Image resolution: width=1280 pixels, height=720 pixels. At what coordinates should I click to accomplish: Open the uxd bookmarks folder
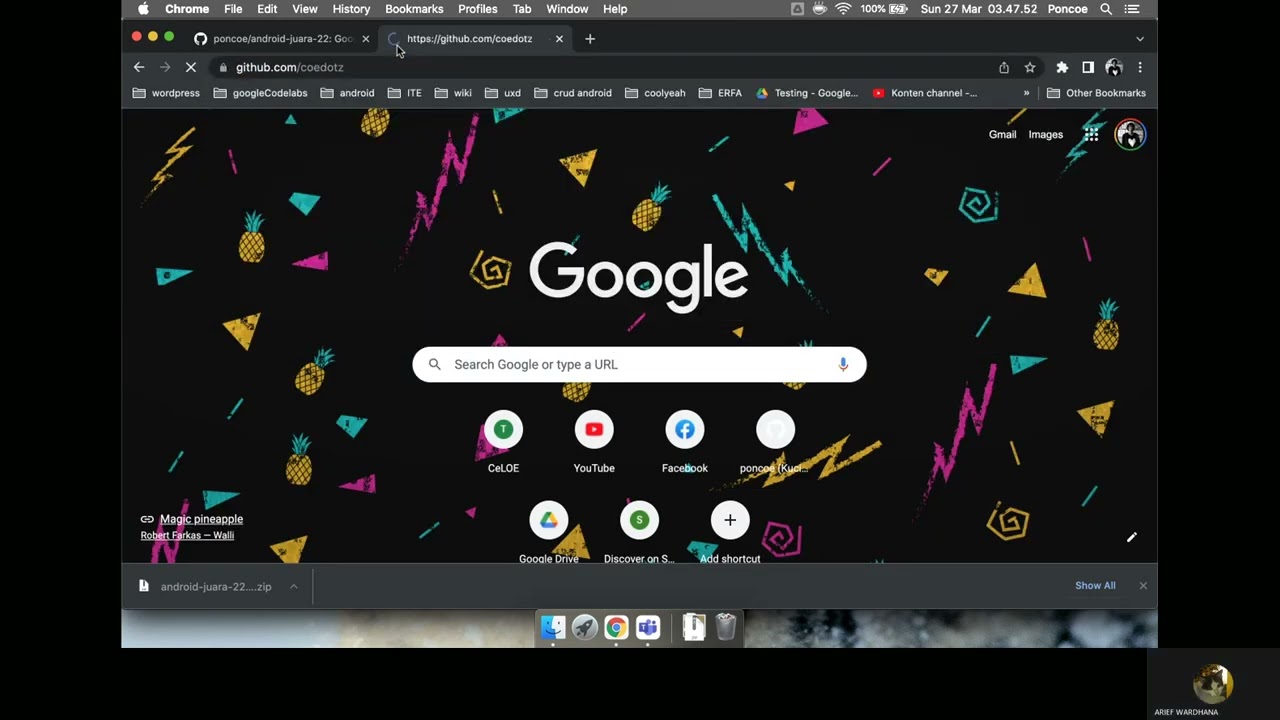tap(503, 93)
